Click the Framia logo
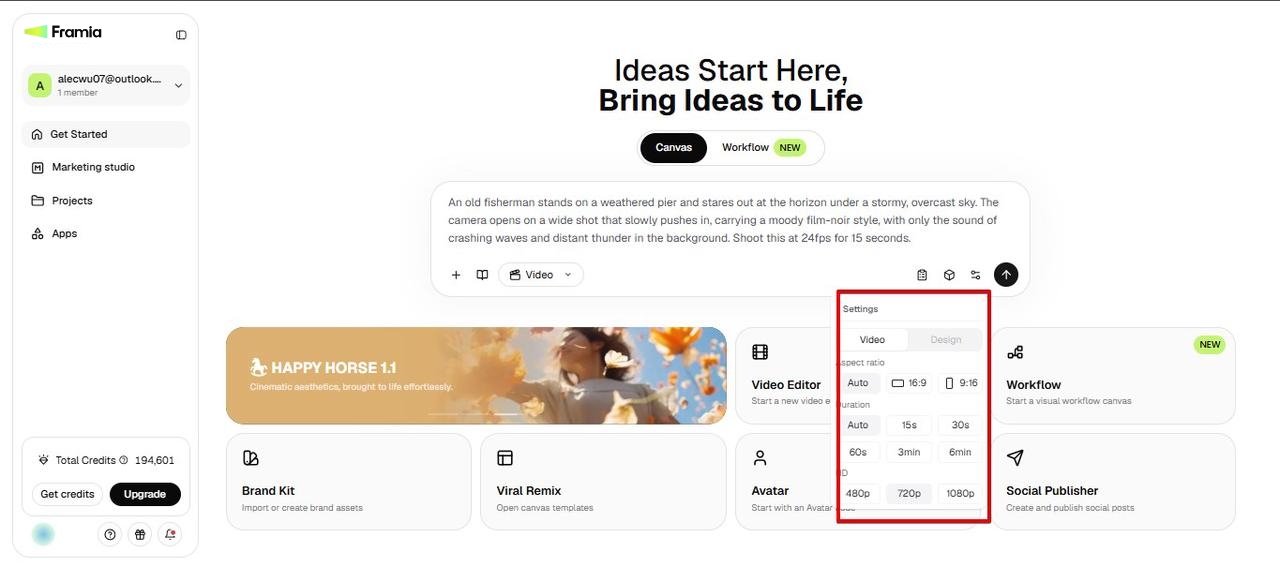Viewport: 1280px width, 567px height. [63, 32]
